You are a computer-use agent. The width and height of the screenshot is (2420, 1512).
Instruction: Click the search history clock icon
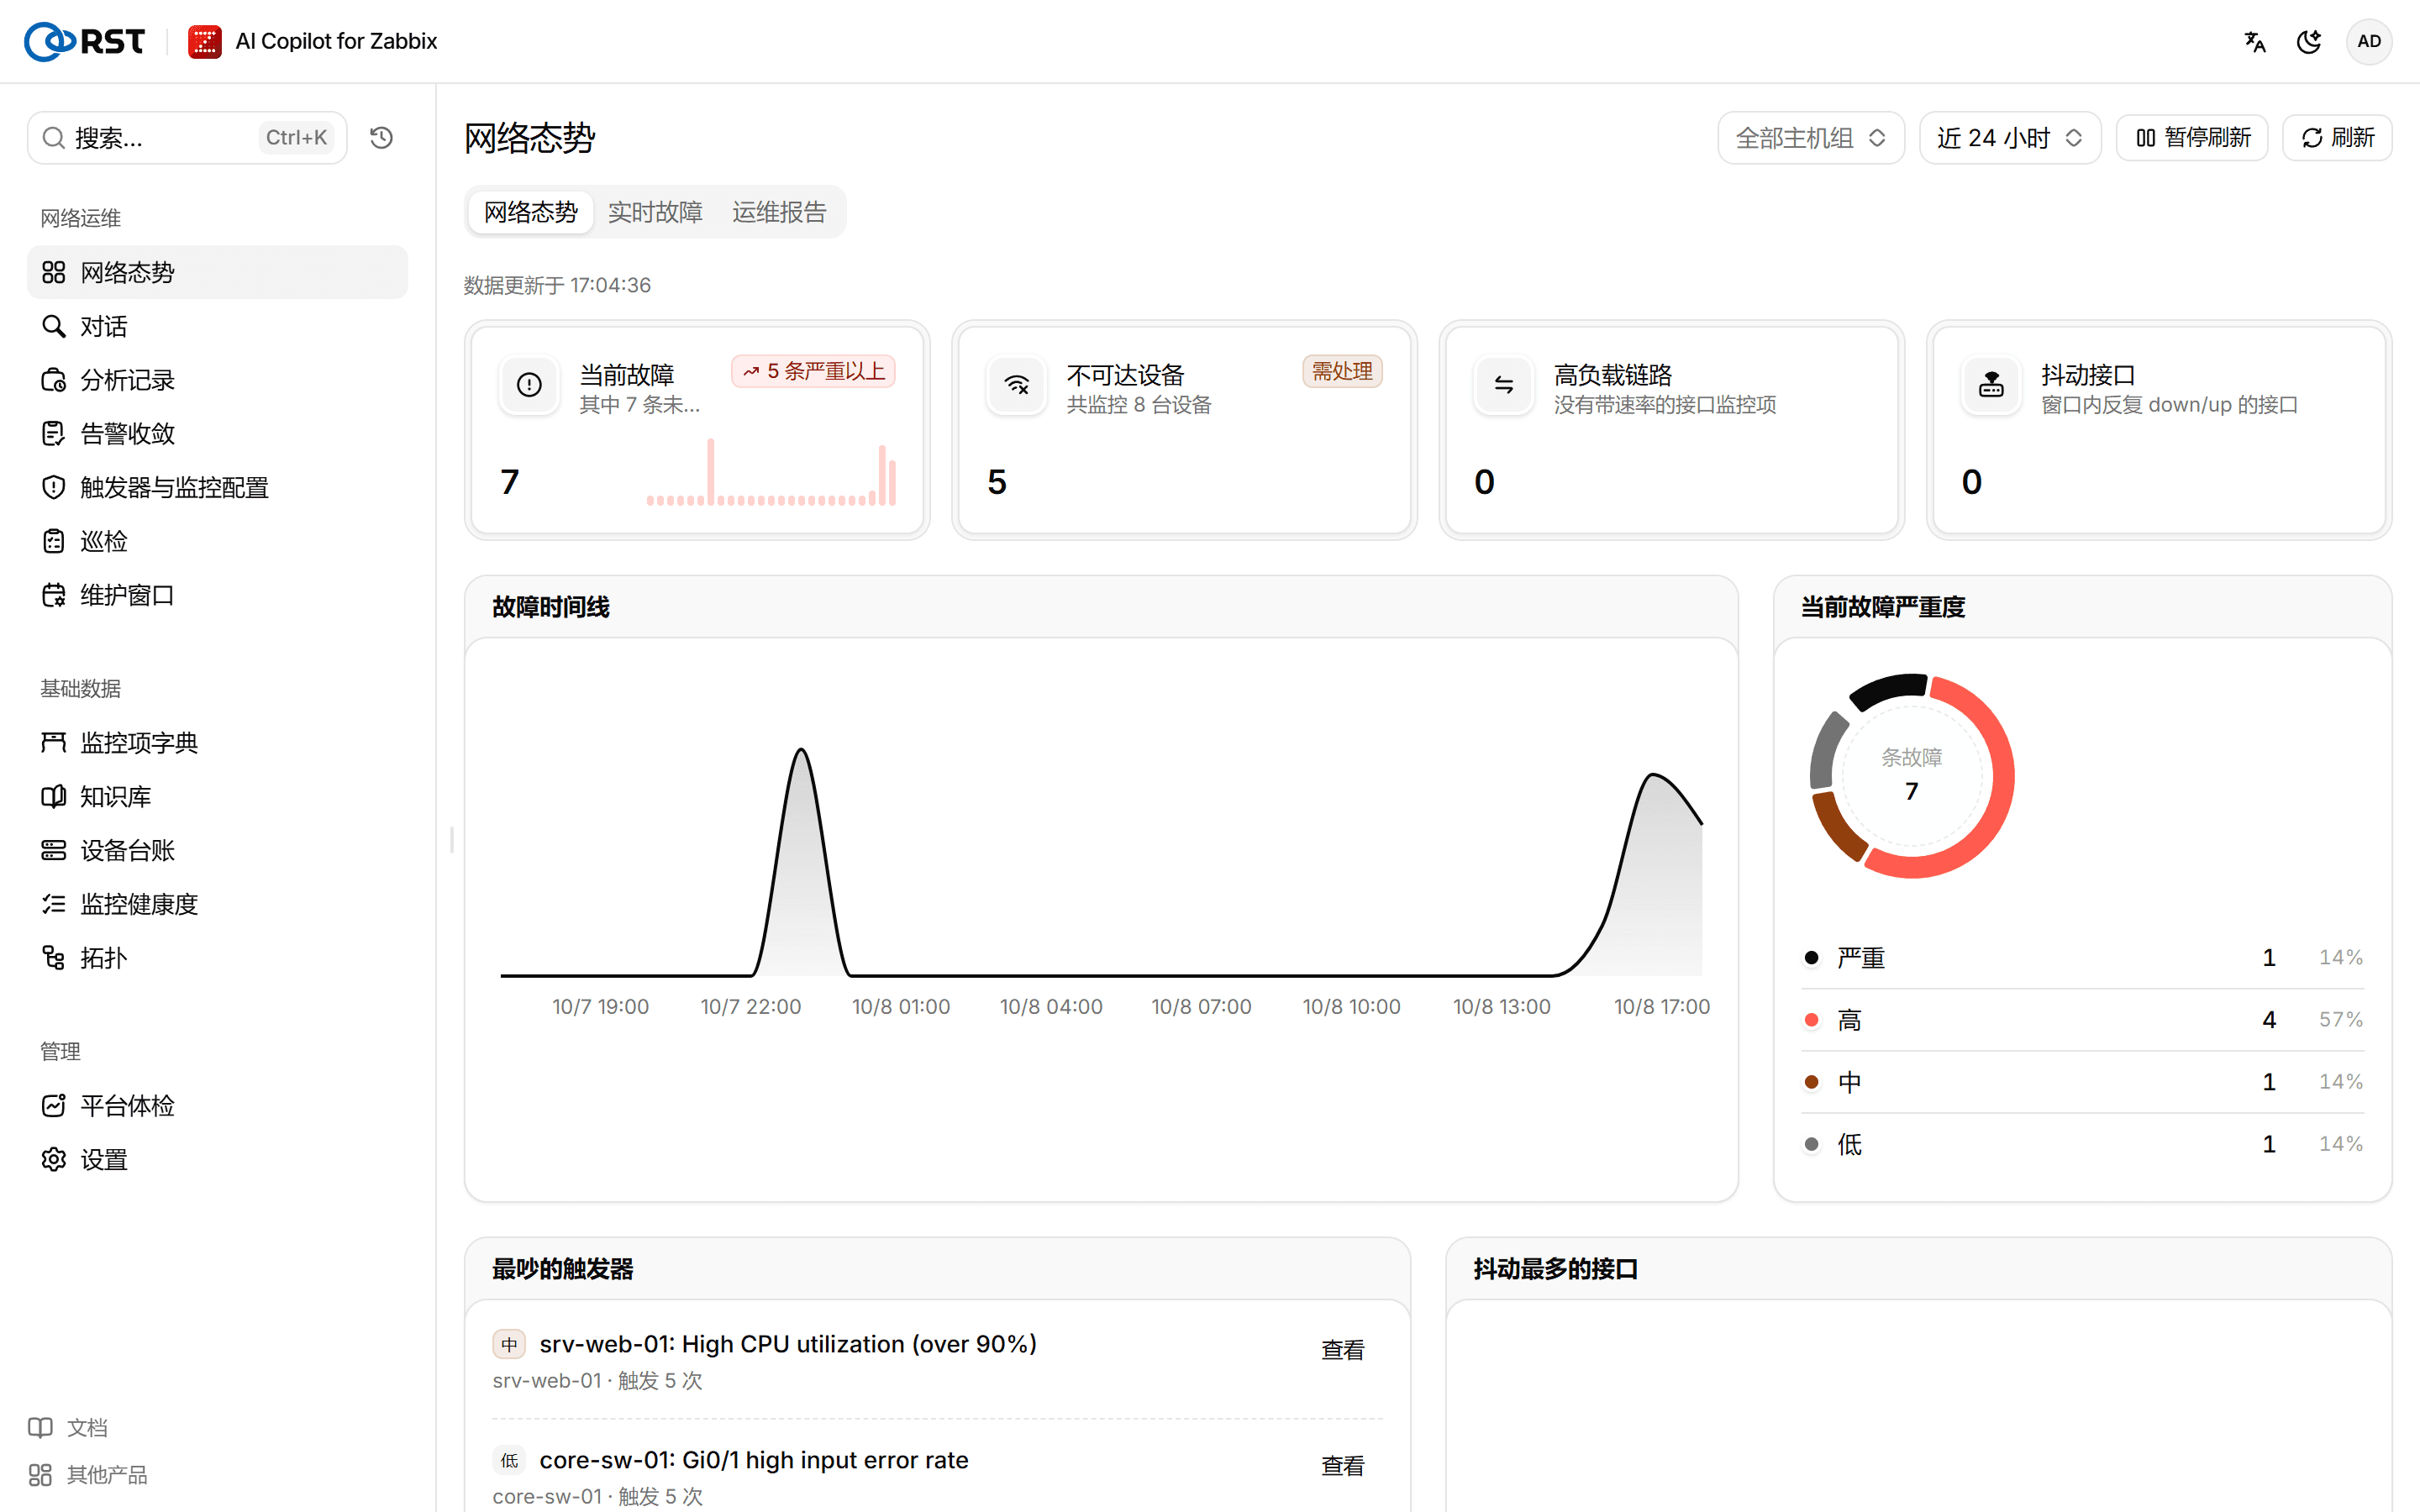[x=381, y=137]
